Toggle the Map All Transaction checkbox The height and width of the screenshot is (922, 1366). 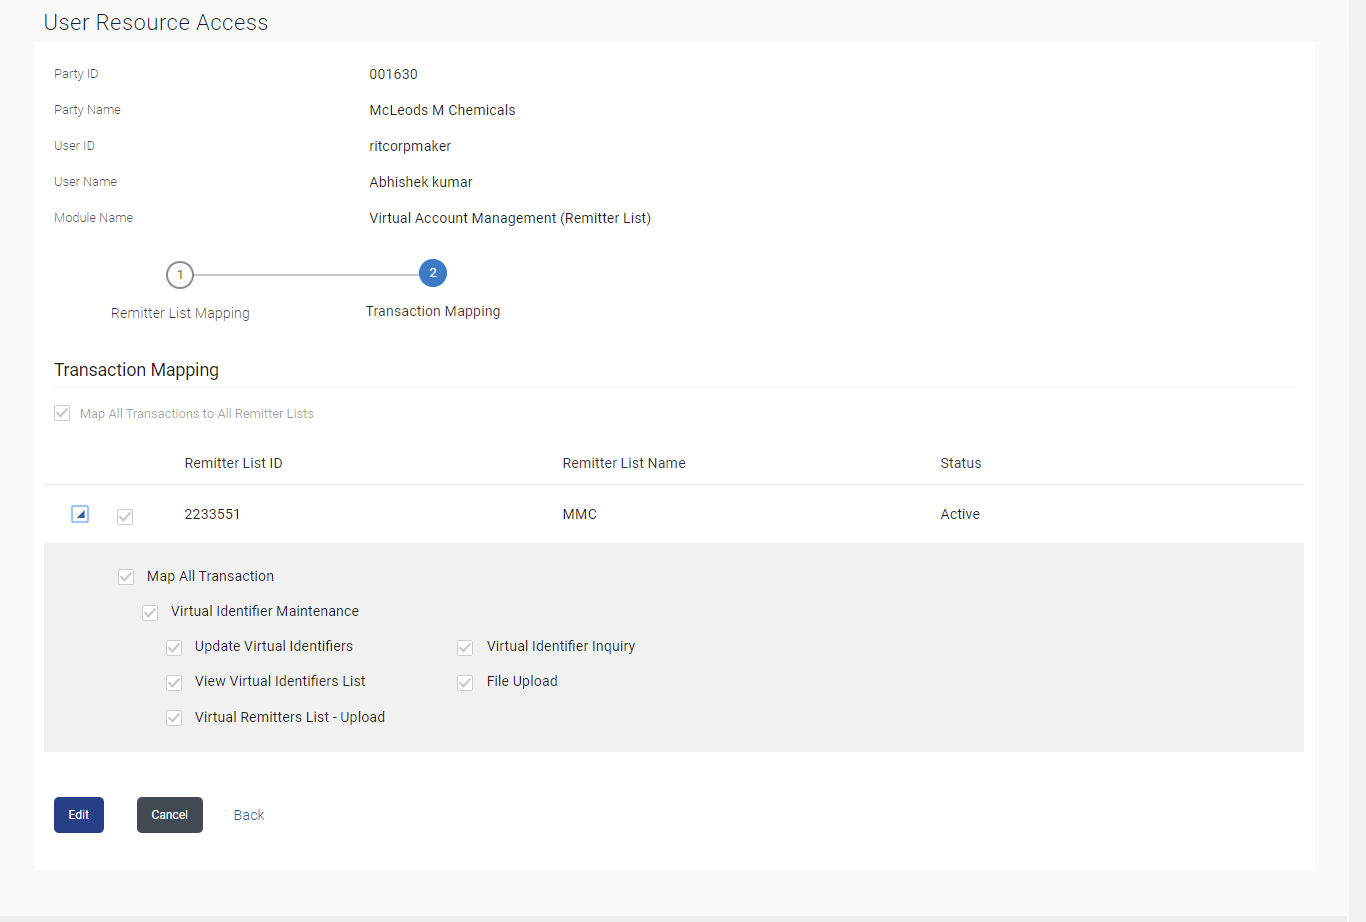coord(126,577)
